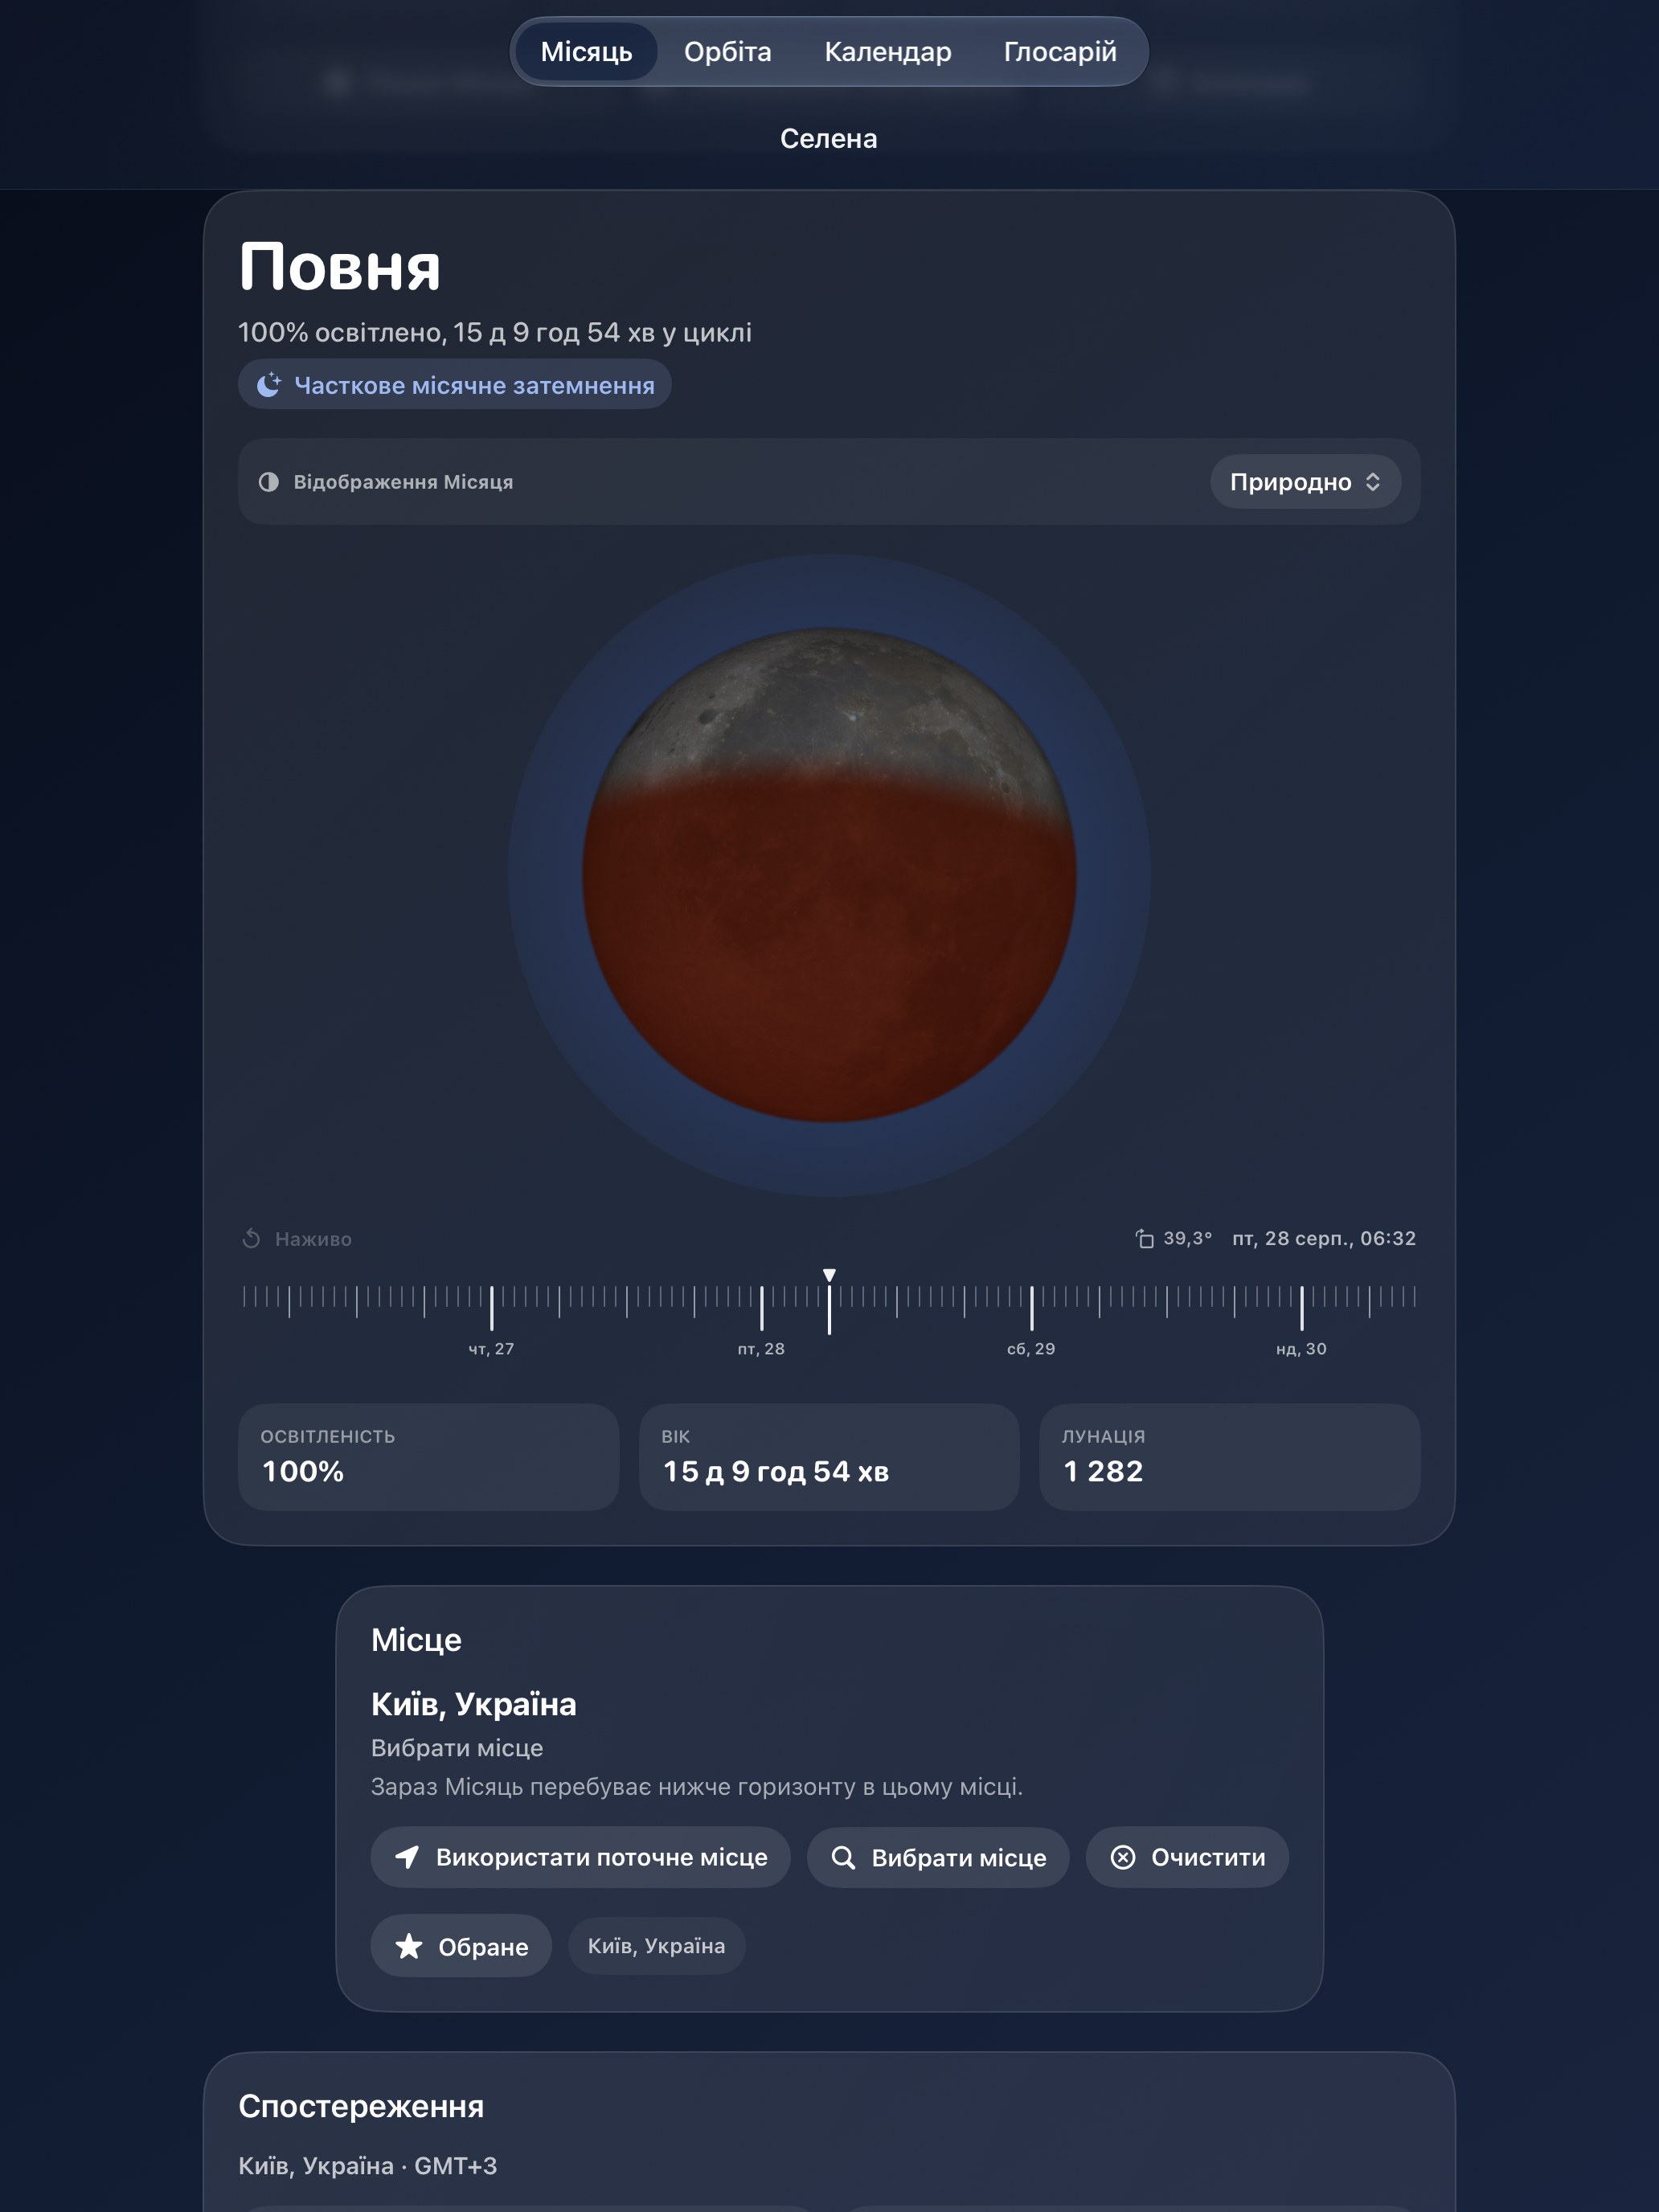Click the Вік 15 д 9 год card

pos(829,1457)
